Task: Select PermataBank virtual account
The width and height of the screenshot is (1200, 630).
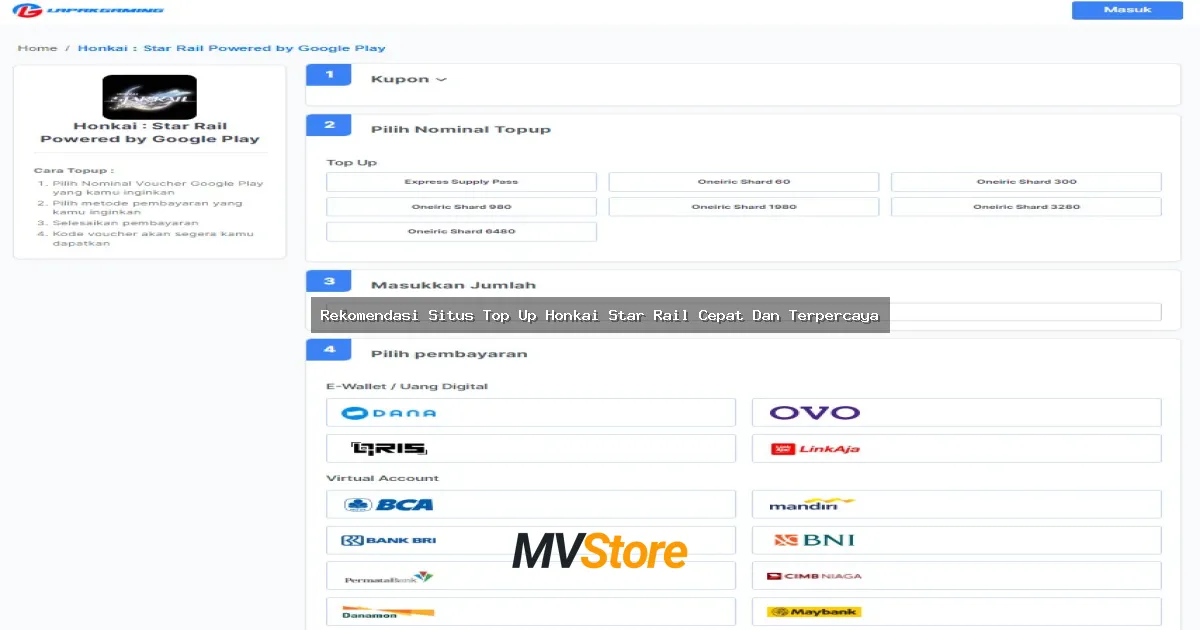Action: 530,577
